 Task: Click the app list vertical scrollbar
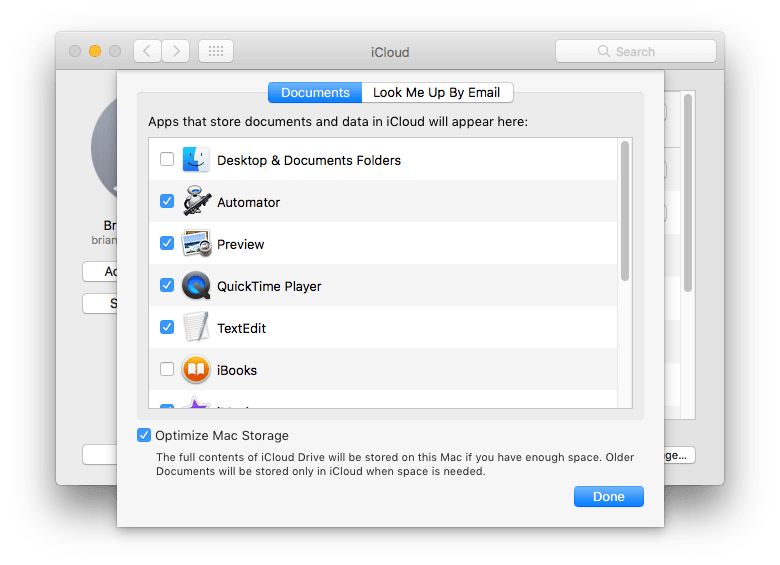[x=625, y=211]
